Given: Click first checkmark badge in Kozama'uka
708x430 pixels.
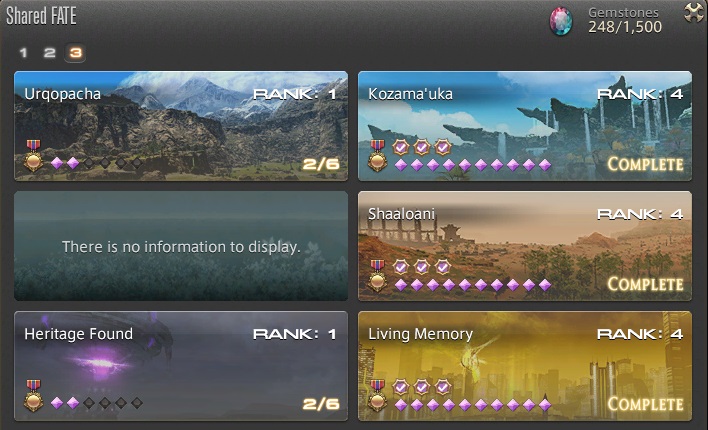Looking at the screenshot, I should (401, 147).
